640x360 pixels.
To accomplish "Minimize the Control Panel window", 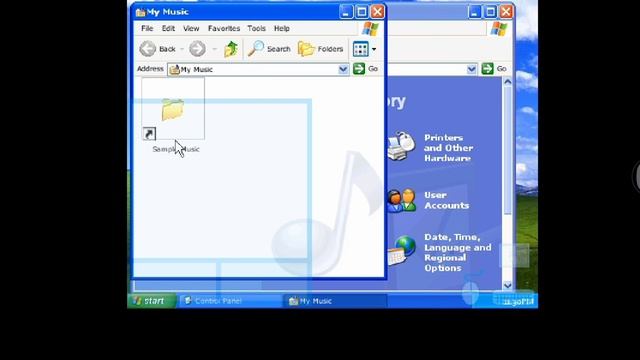I will click(x=474, y=11).
